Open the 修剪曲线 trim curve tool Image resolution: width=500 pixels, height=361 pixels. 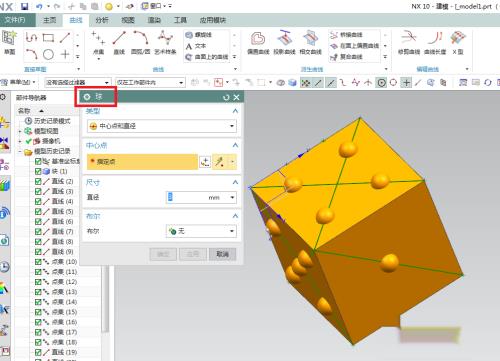(409, 43)
